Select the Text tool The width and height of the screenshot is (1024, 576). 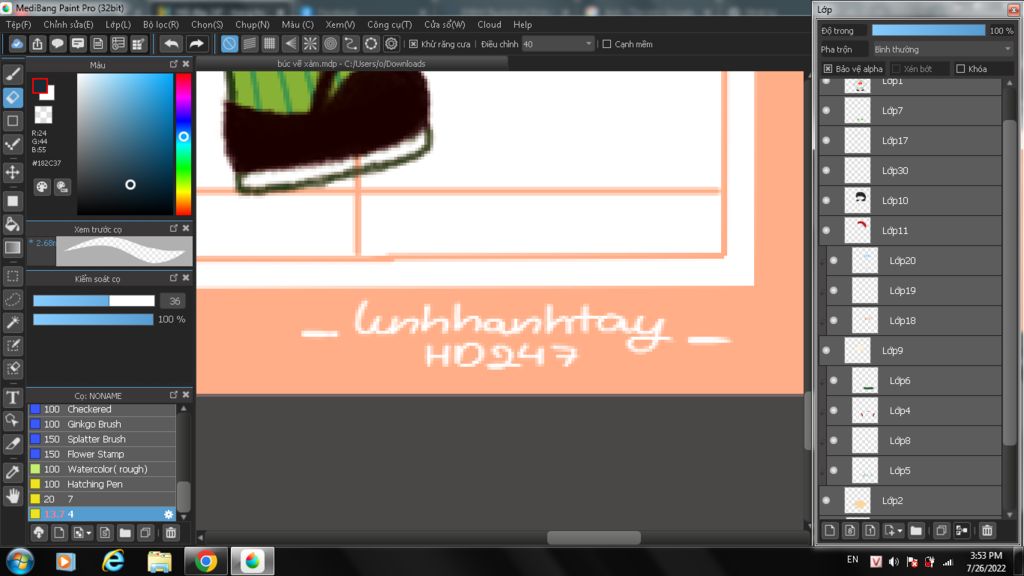(x=13, y=397)
